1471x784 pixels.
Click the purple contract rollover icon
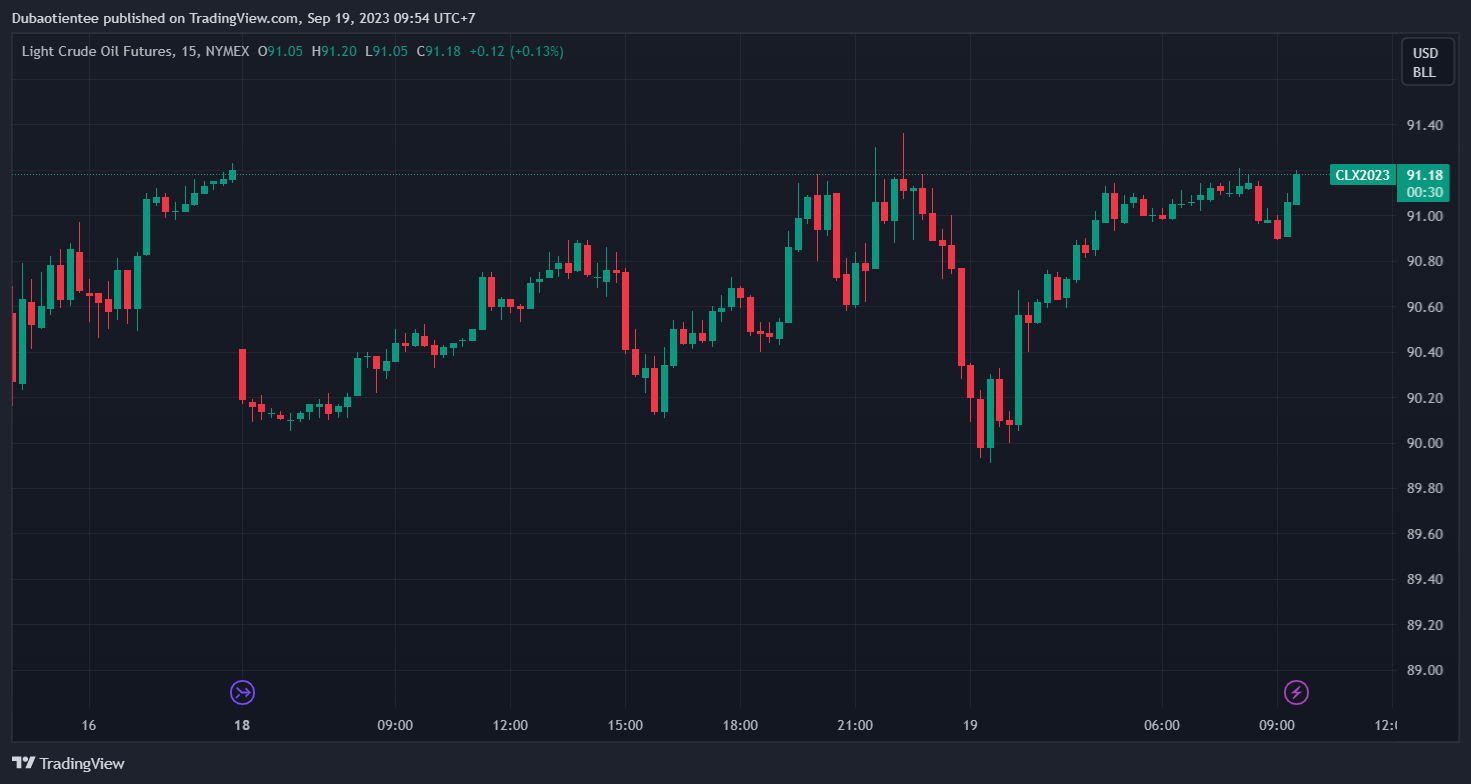click(x=243, y=691)
